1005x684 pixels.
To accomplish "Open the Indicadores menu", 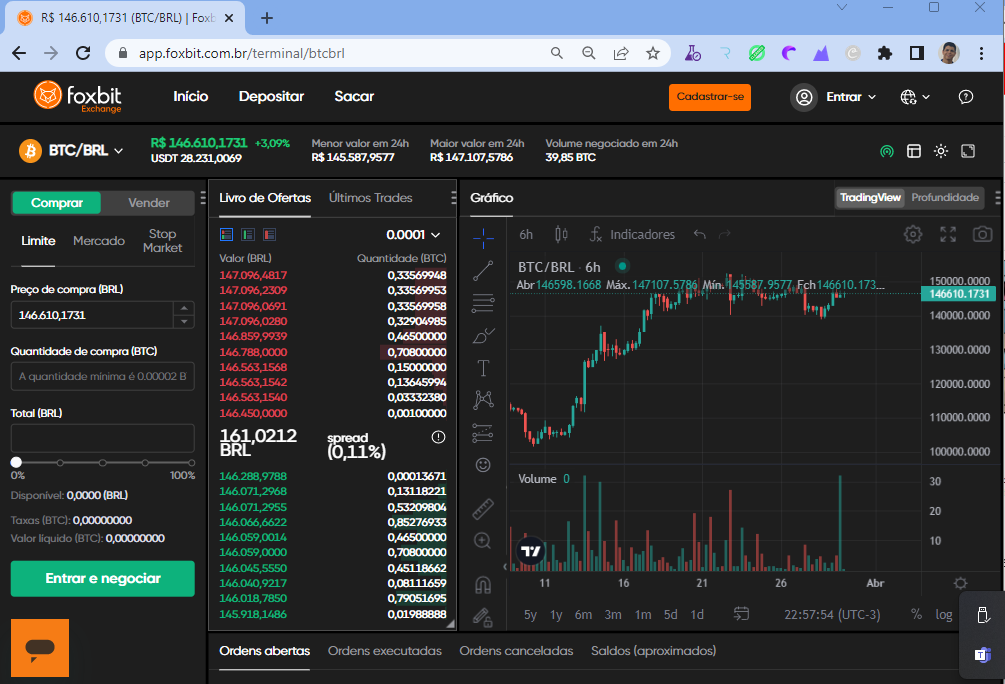I will (632, 235).
